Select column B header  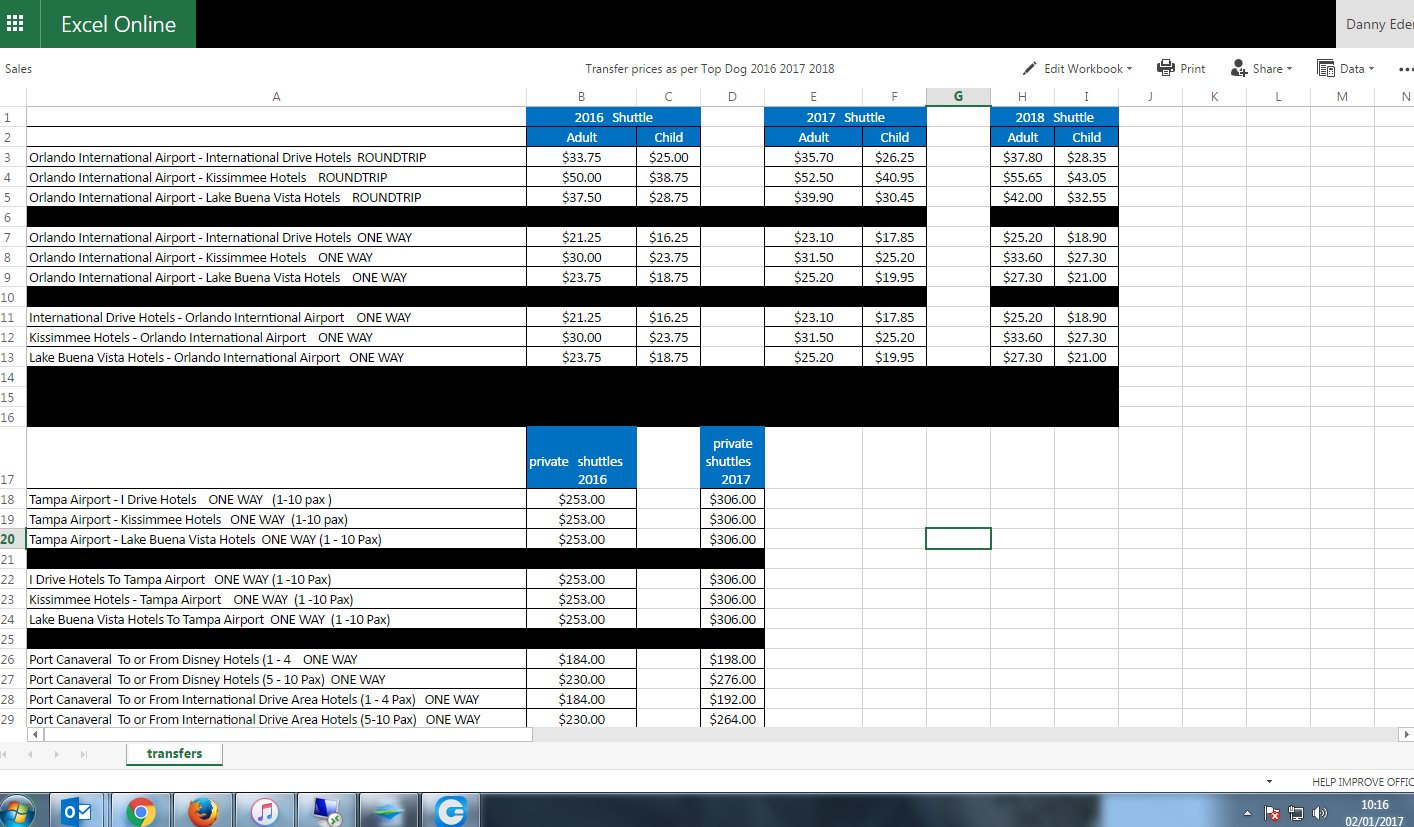click(582, 97)
